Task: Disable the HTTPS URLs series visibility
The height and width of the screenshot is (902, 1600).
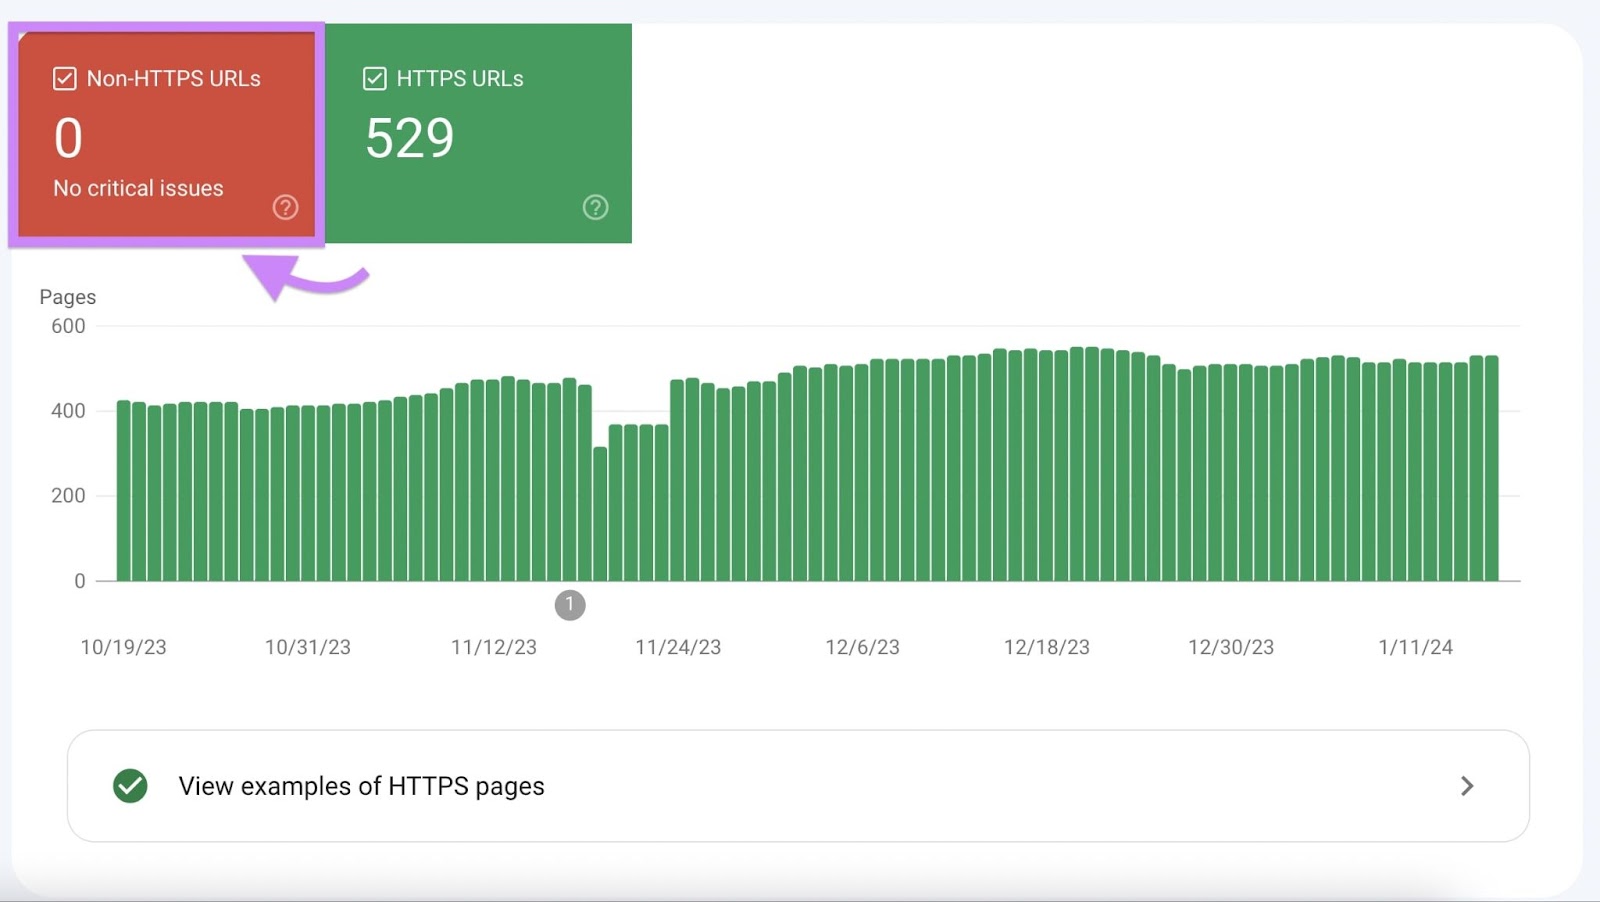Action: pos(374,78)
